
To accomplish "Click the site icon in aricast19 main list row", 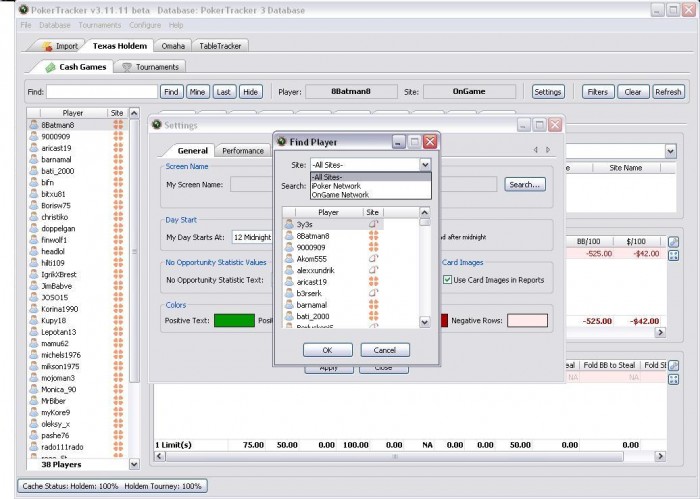I will (x=118, y=148).
